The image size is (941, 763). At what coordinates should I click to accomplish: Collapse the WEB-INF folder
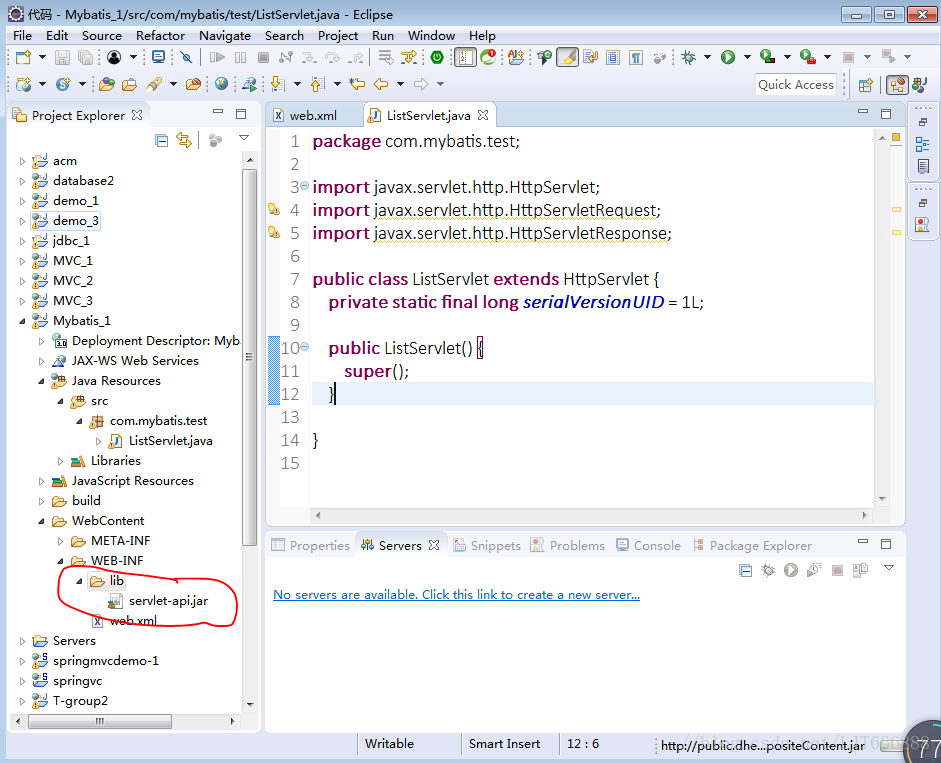pos(61,561)
